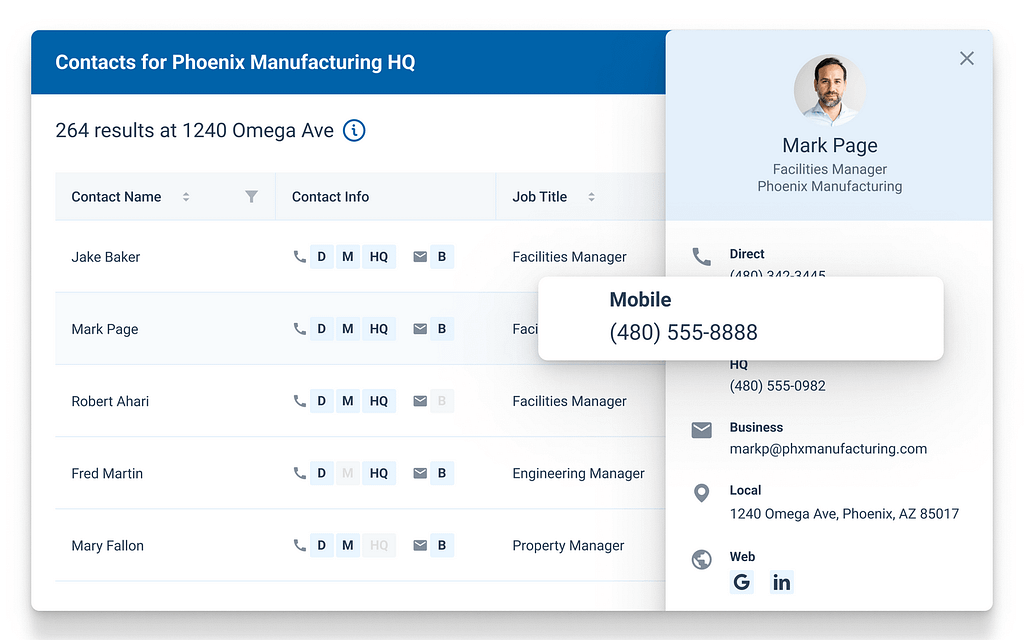
Task: Click Fred Martin's email envelope icon
Action: [x=420, y=473]
